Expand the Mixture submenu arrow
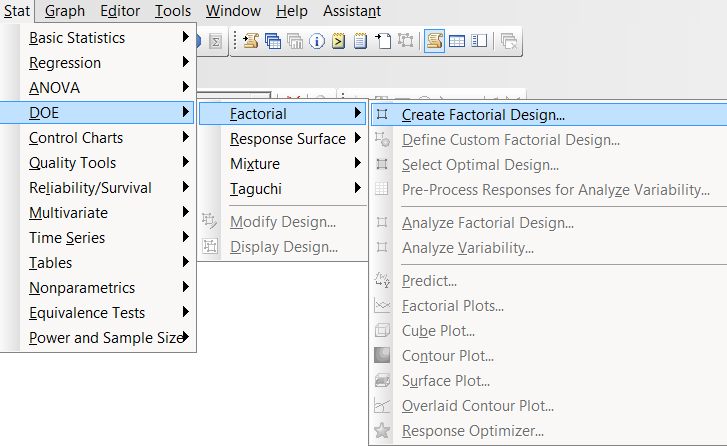727x446 pixels. tap(357, 163)
